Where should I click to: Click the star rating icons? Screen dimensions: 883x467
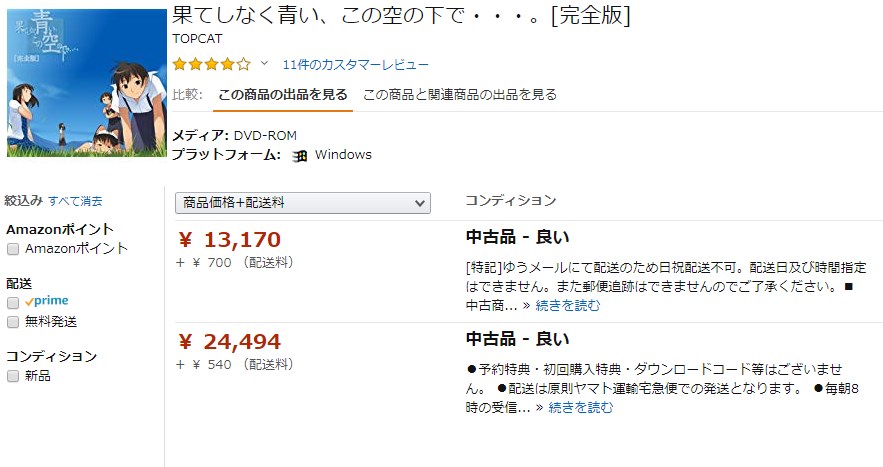click(x=211, y=64)
